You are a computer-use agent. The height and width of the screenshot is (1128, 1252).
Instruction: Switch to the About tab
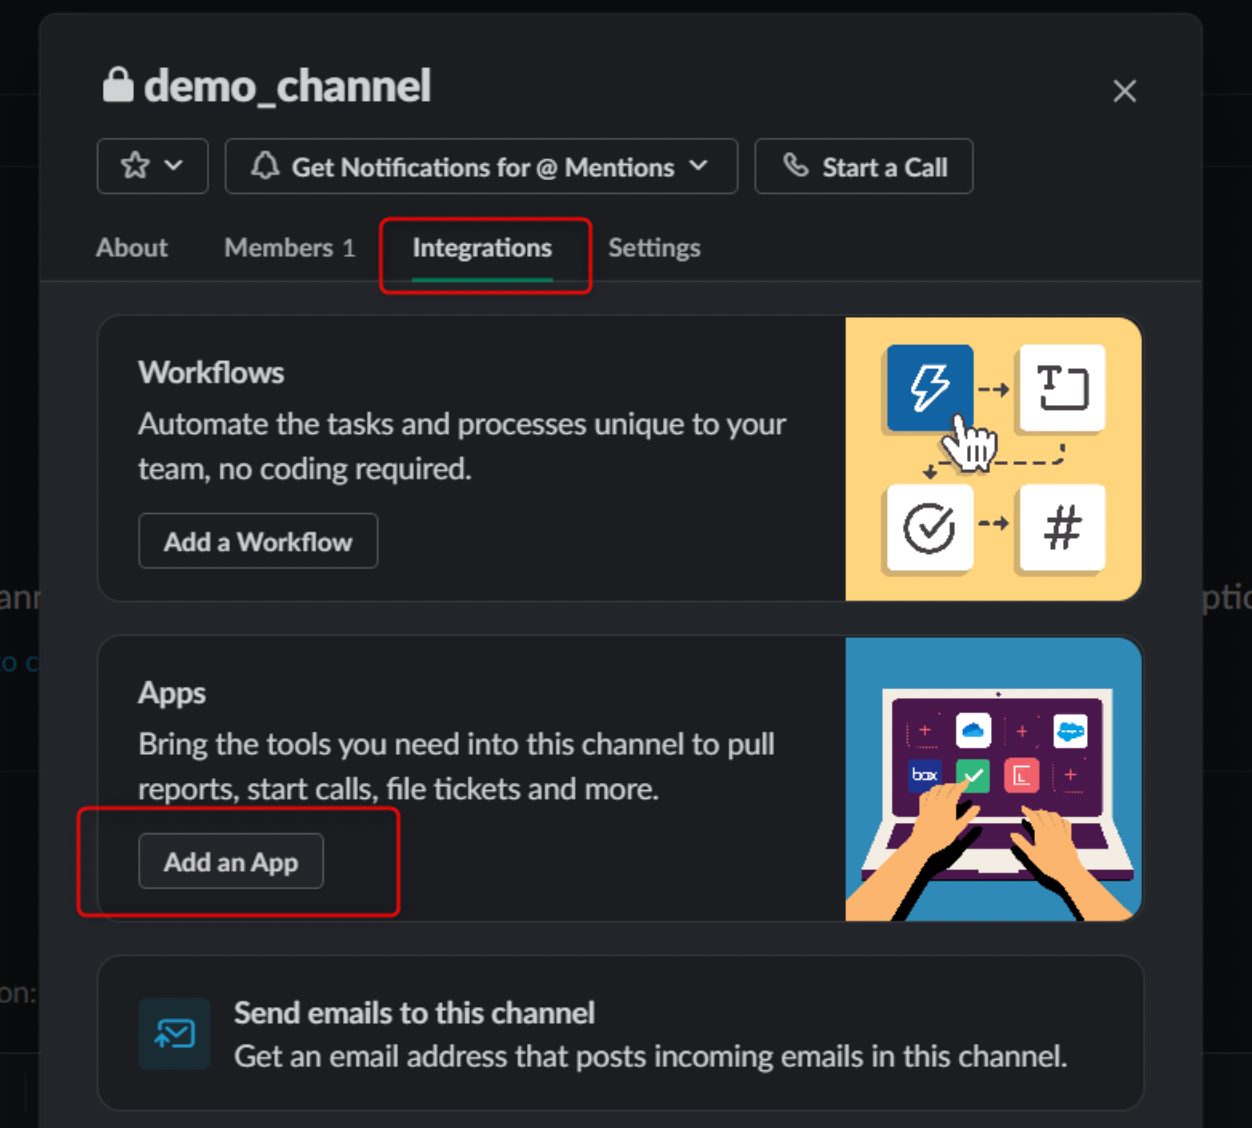[132, 248]
